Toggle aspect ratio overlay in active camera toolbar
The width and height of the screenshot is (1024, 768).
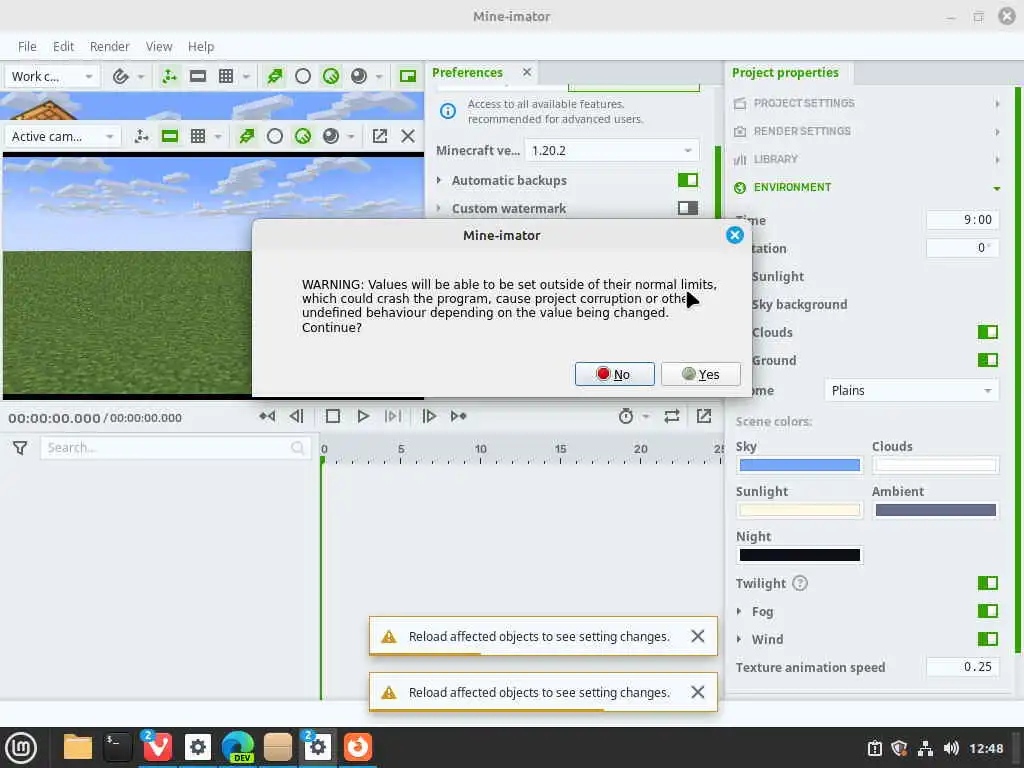170,136
